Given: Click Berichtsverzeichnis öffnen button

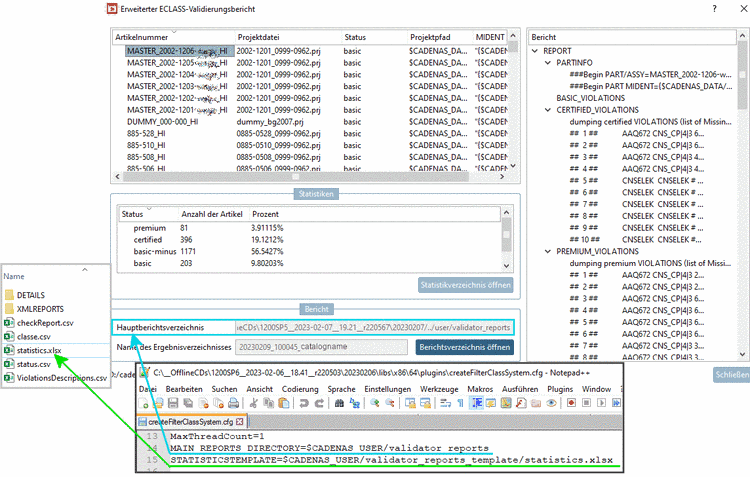Looking at the screenshot, I should click(x=464, y=347).
